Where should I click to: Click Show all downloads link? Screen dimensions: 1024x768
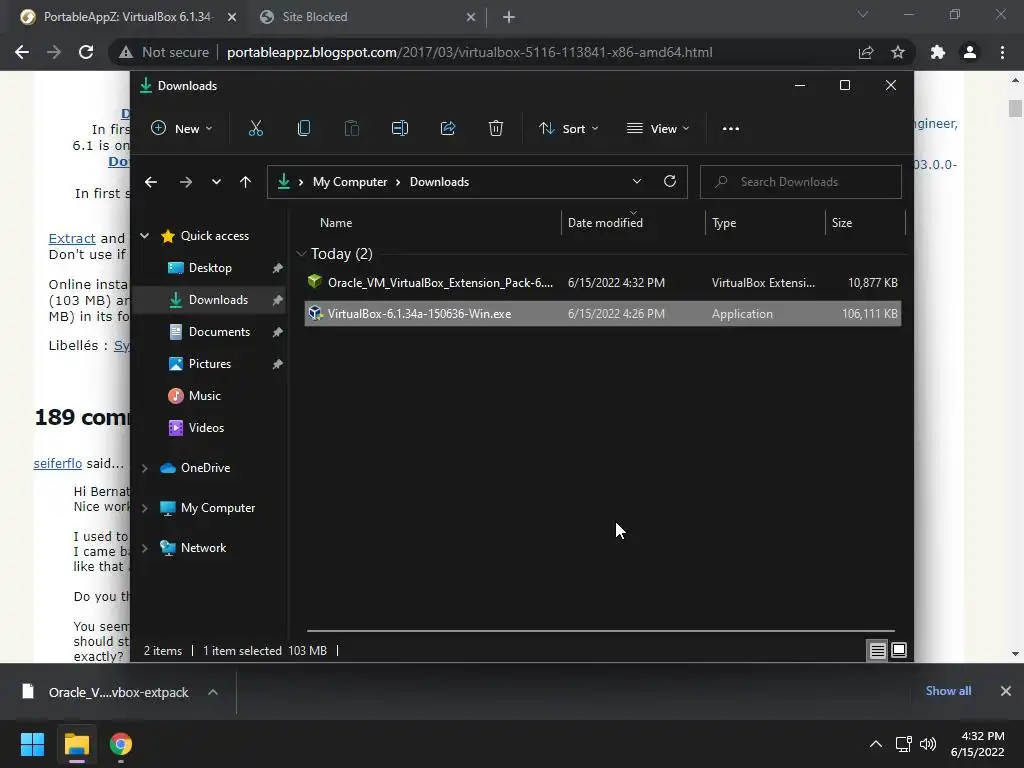tap(948, 691)
